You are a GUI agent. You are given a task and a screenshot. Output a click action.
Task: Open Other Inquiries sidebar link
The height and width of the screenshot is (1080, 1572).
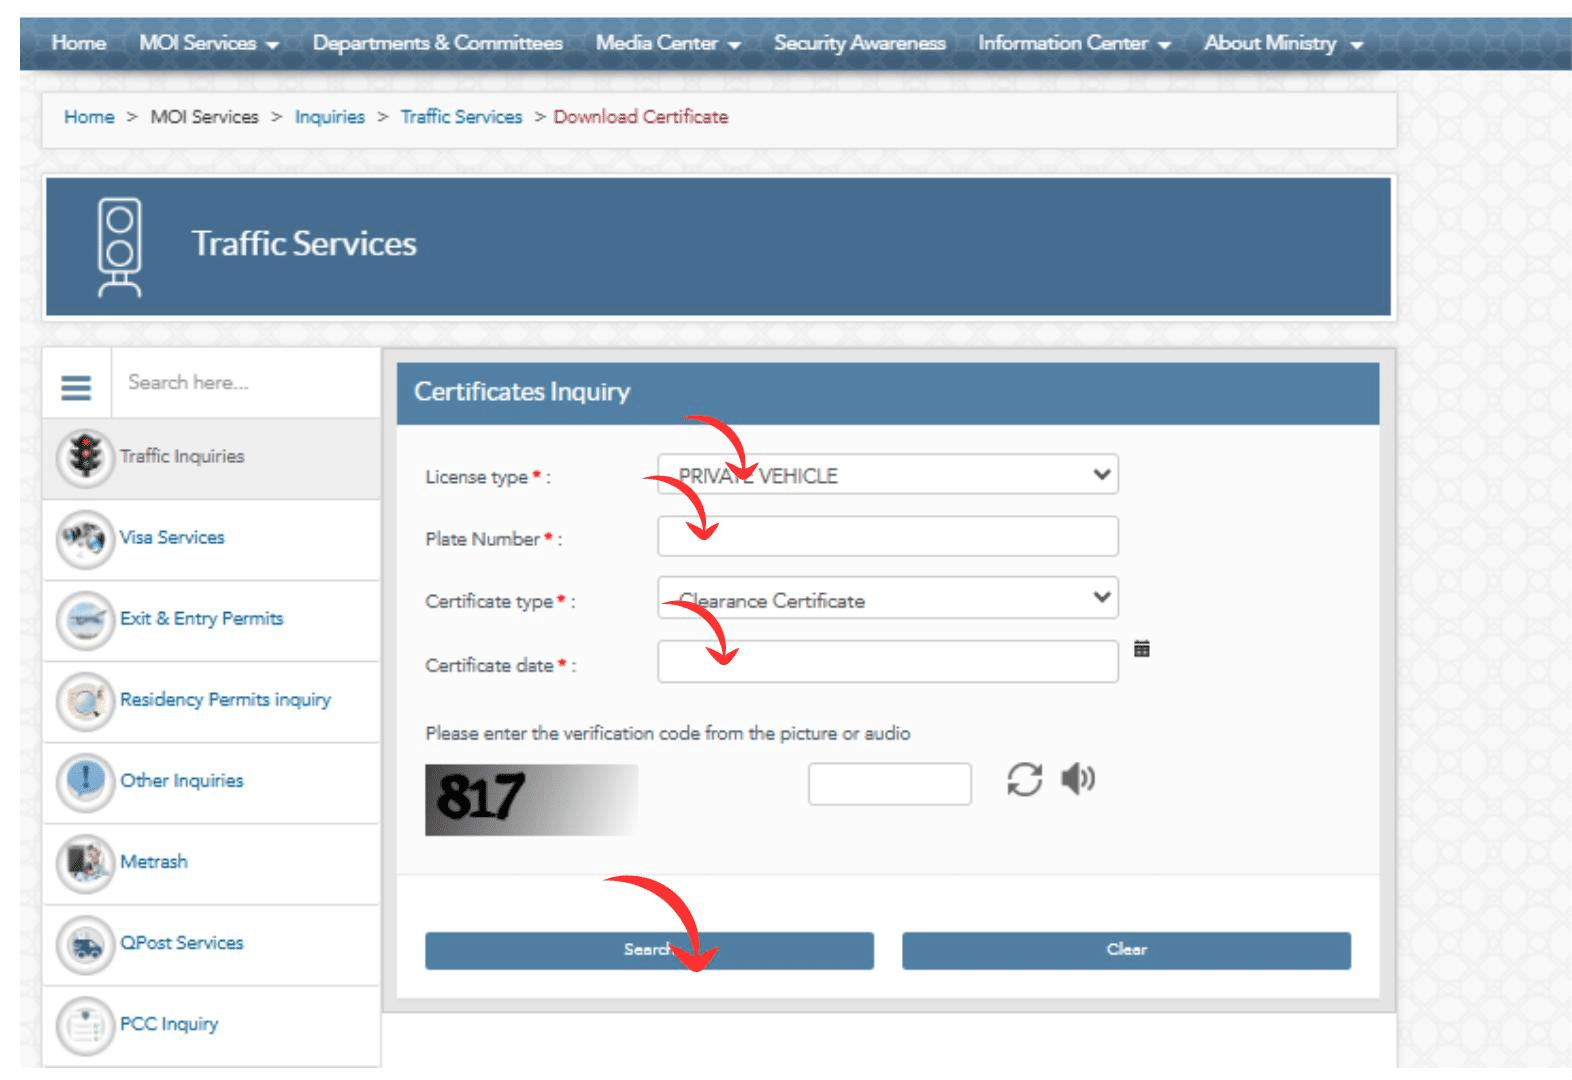[182, 780]
